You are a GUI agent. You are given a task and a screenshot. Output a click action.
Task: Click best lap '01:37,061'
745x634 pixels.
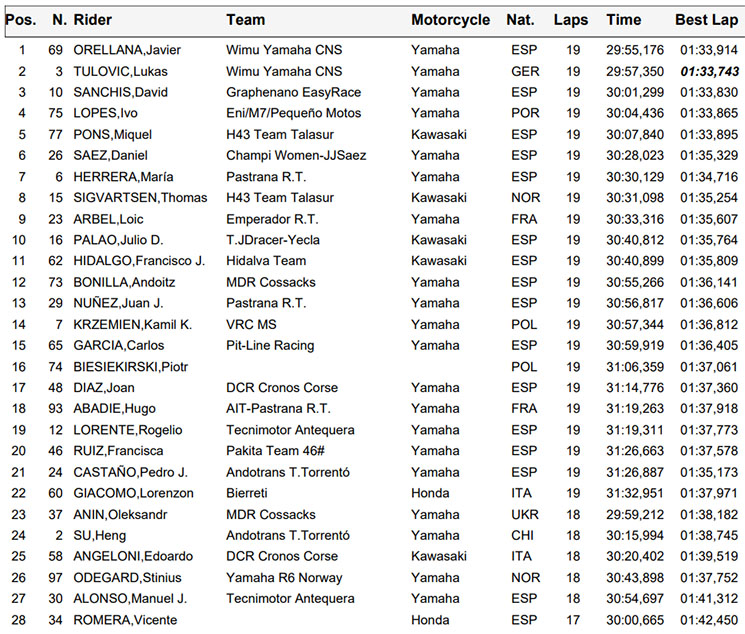[x=709, y=367]
